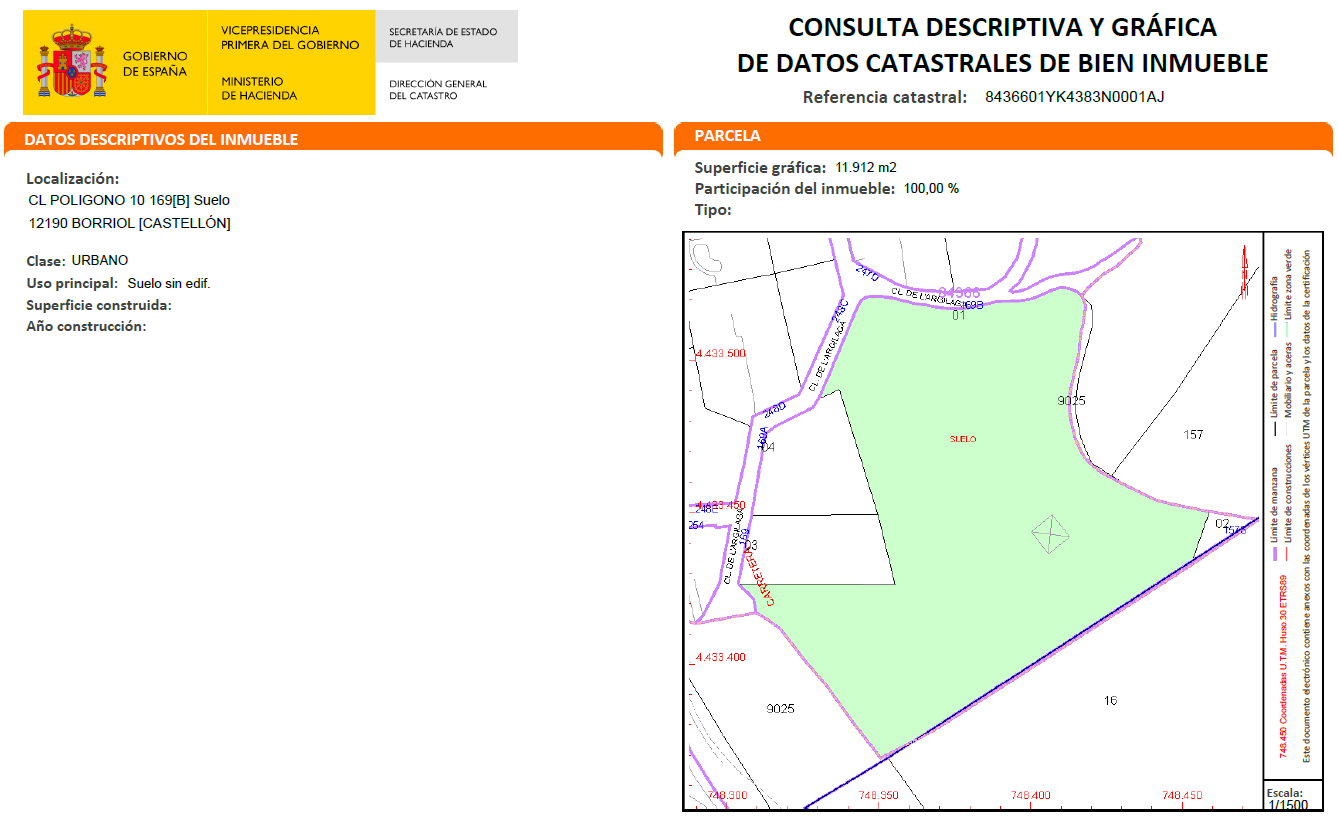Click sub-parcel label '01' near top
1338x837 pixels.
click(x=958, y=315)
